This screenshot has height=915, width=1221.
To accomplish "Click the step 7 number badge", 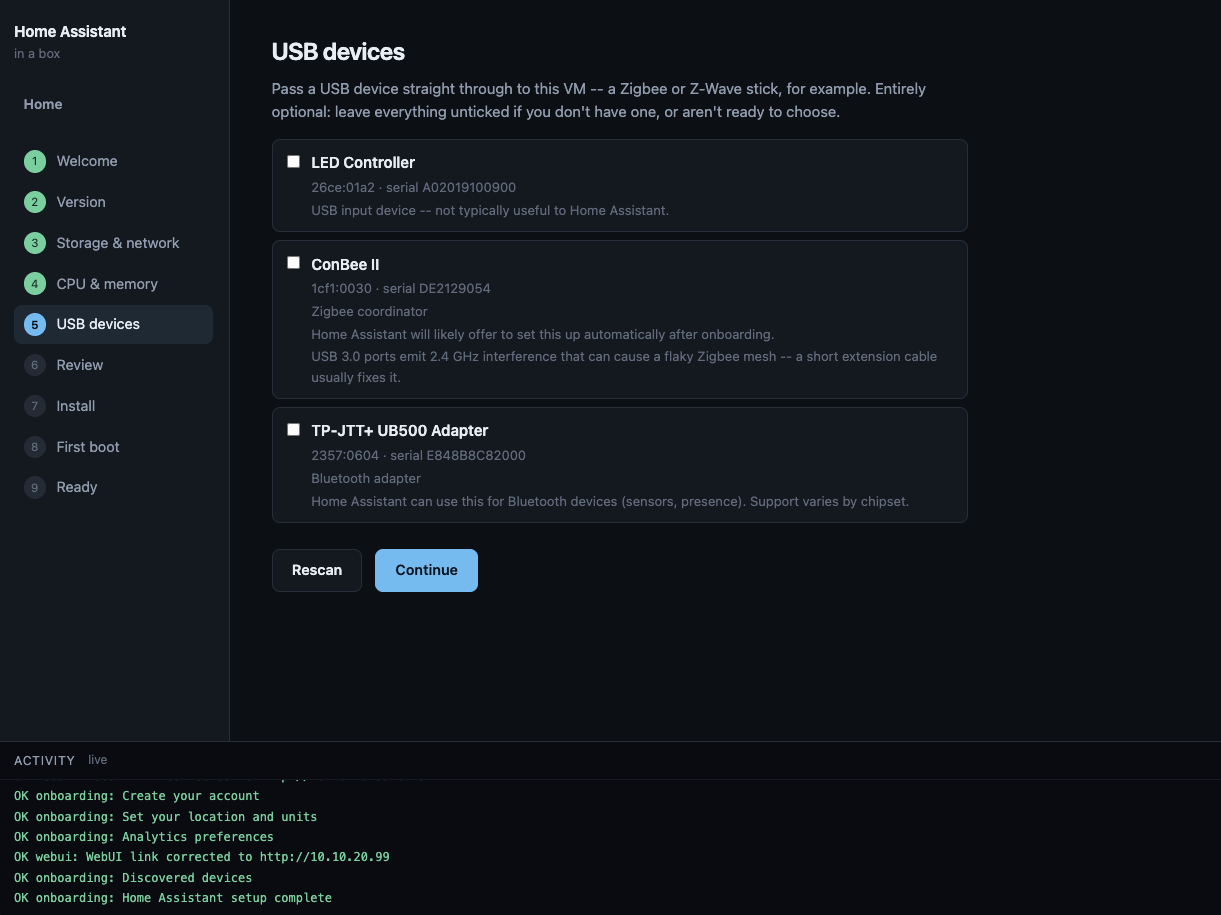I will click(35, 406).
